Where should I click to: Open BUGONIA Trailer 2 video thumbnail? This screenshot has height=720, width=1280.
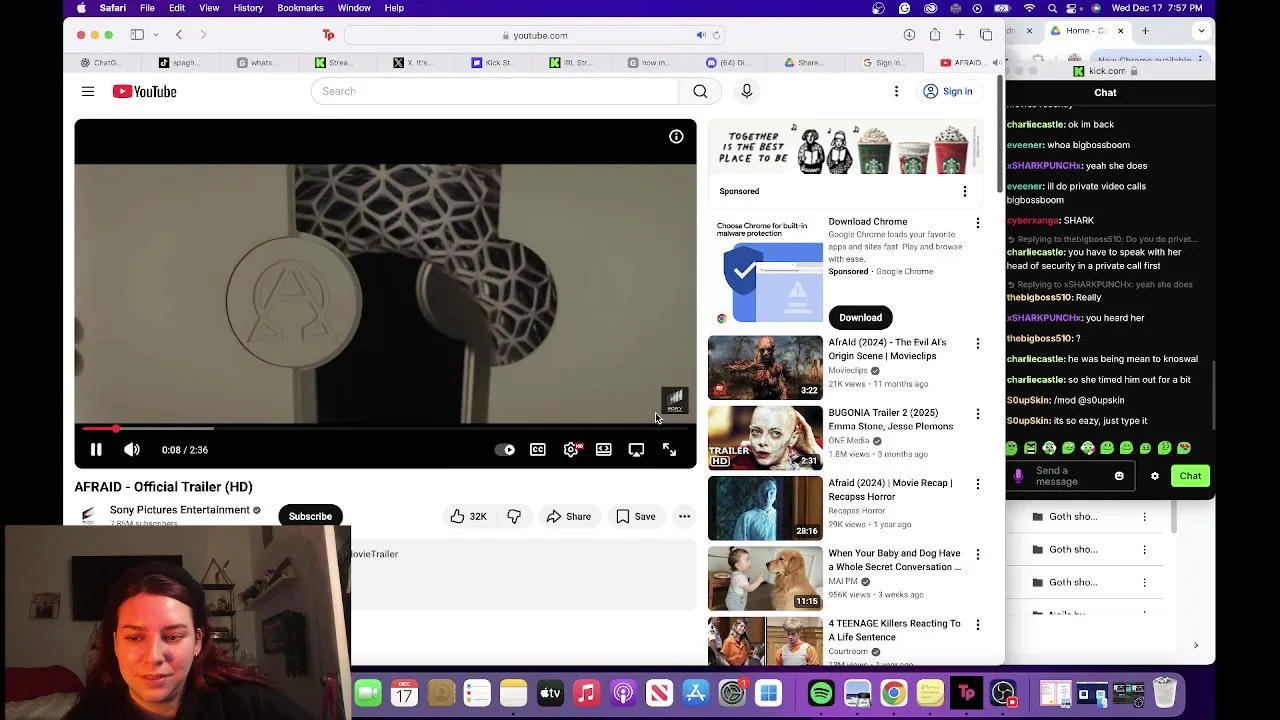coord(765,438)
